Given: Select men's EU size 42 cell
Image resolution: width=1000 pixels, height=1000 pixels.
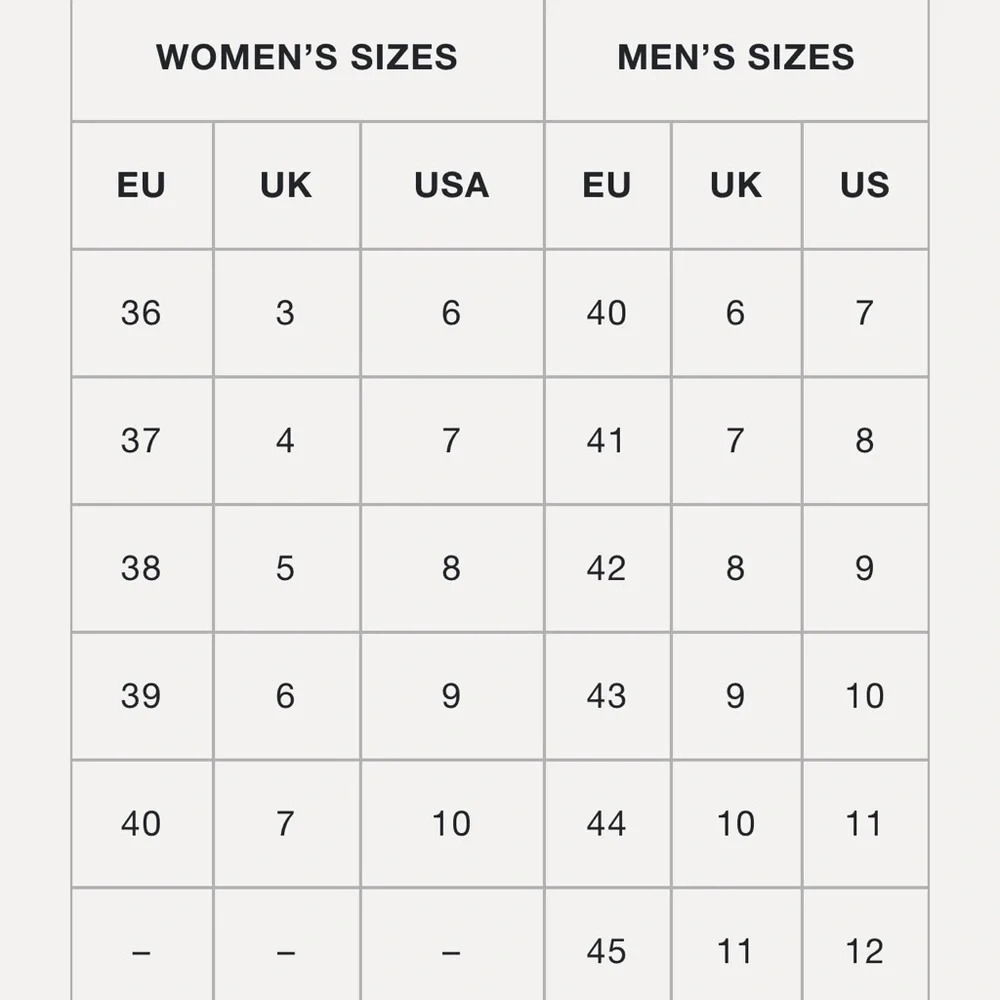Looking at the screenshot, I should (607, 568).
